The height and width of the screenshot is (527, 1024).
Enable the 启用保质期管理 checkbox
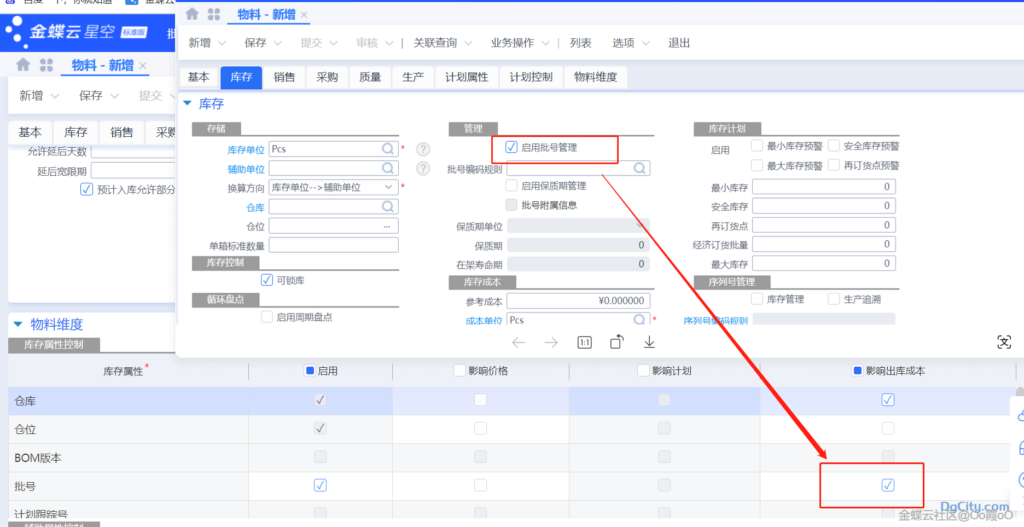(x=512, y=186)
